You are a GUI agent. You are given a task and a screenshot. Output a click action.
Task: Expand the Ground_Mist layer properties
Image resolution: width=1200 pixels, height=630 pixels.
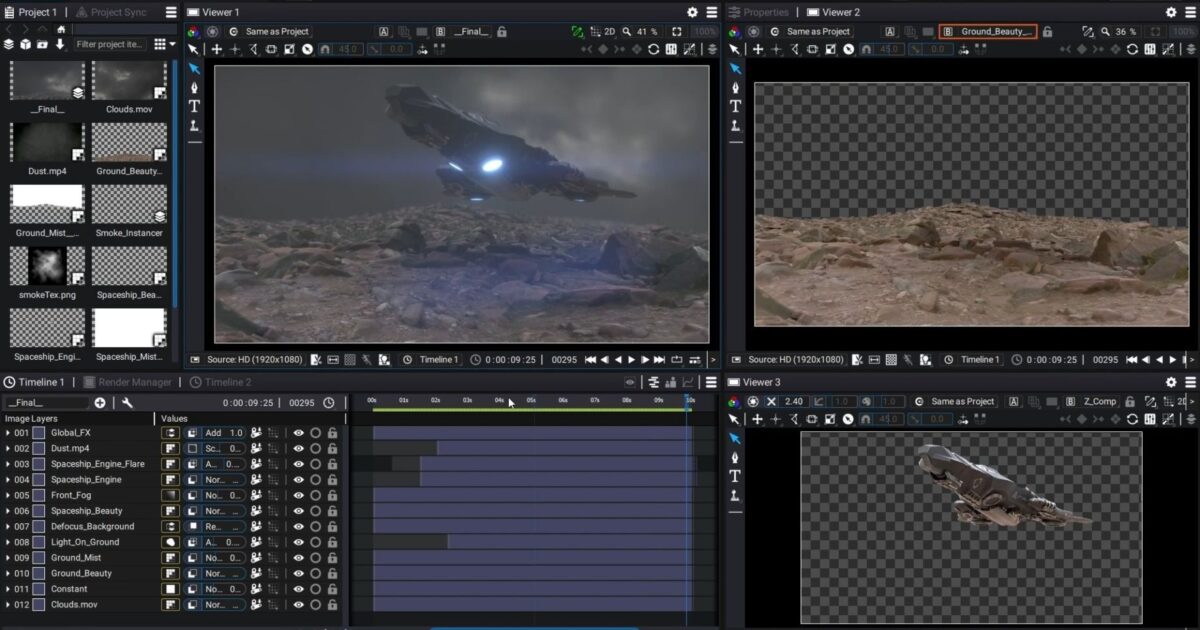tap(8, 558)
